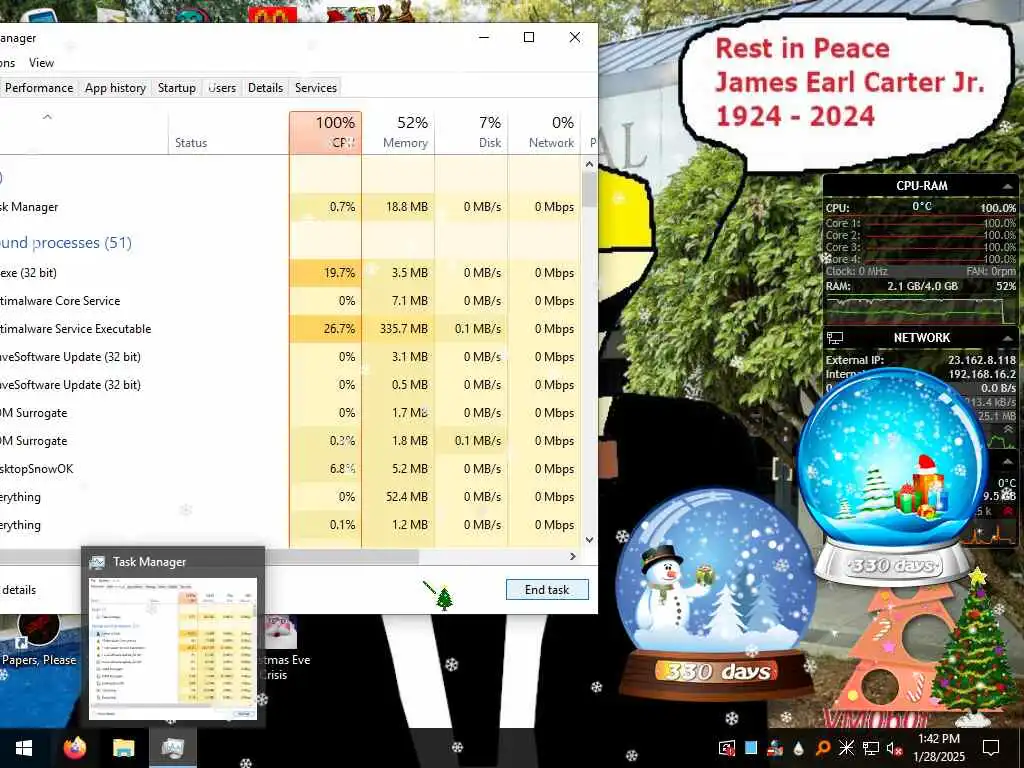Click the sort caret above the Name column
The image size is (1024, 768).
[x=47, y=118]
